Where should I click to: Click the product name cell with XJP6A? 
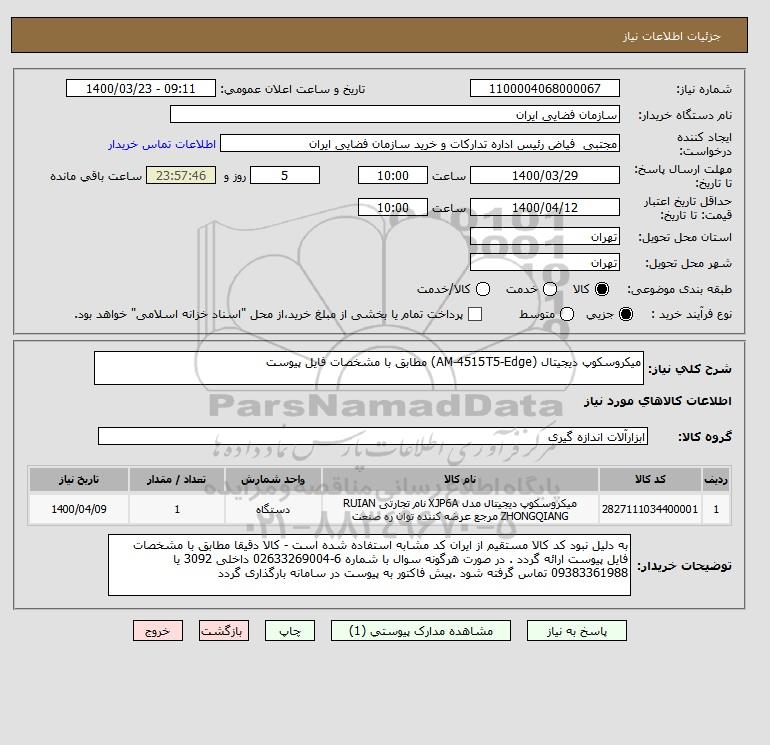tap(460, 510)
